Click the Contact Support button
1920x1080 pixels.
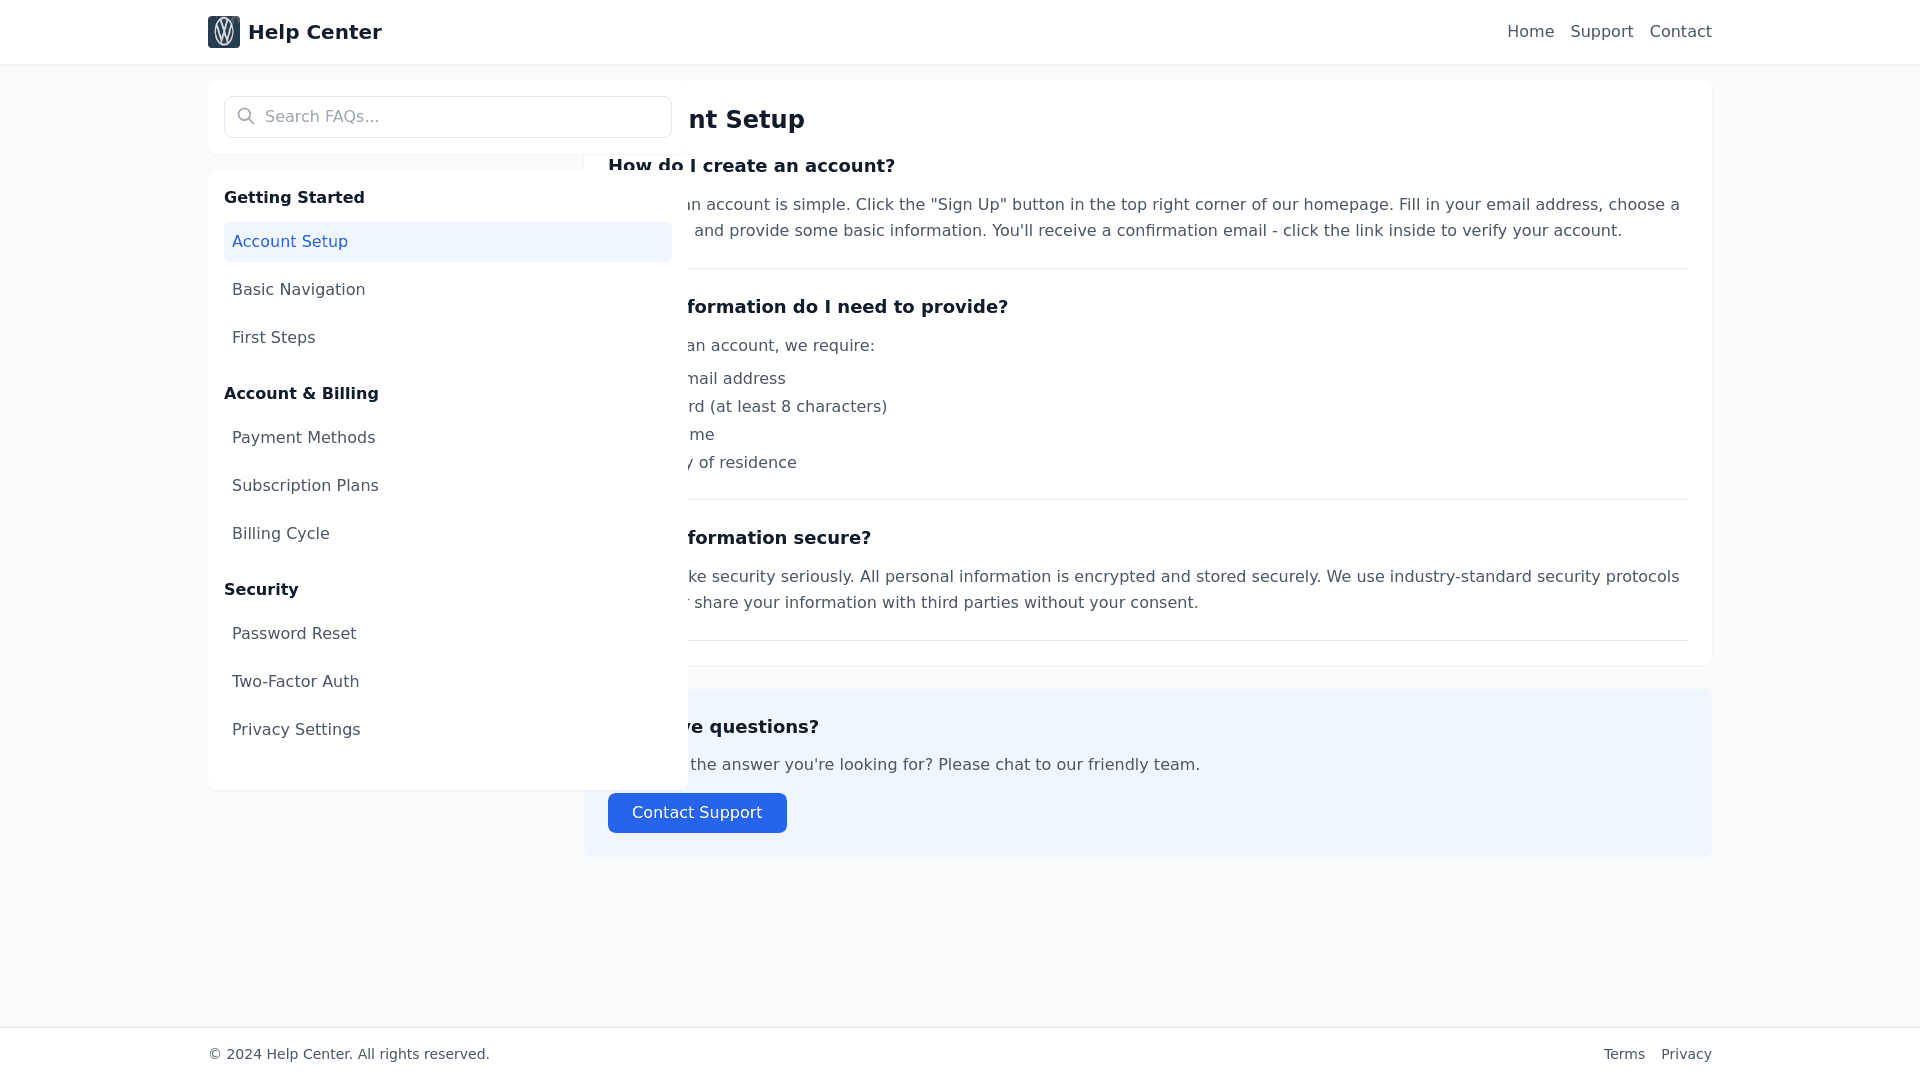point(697,812)
